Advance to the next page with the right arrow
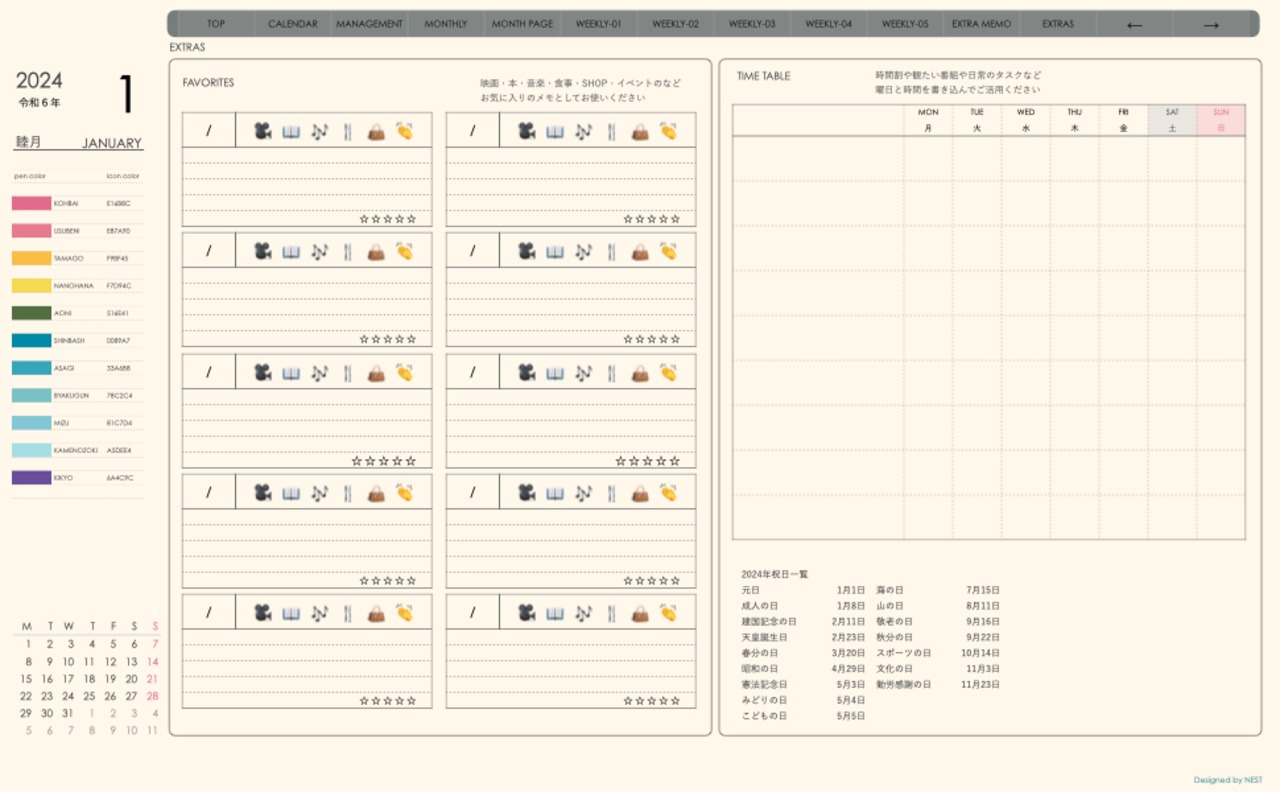 coord(1211,24)
